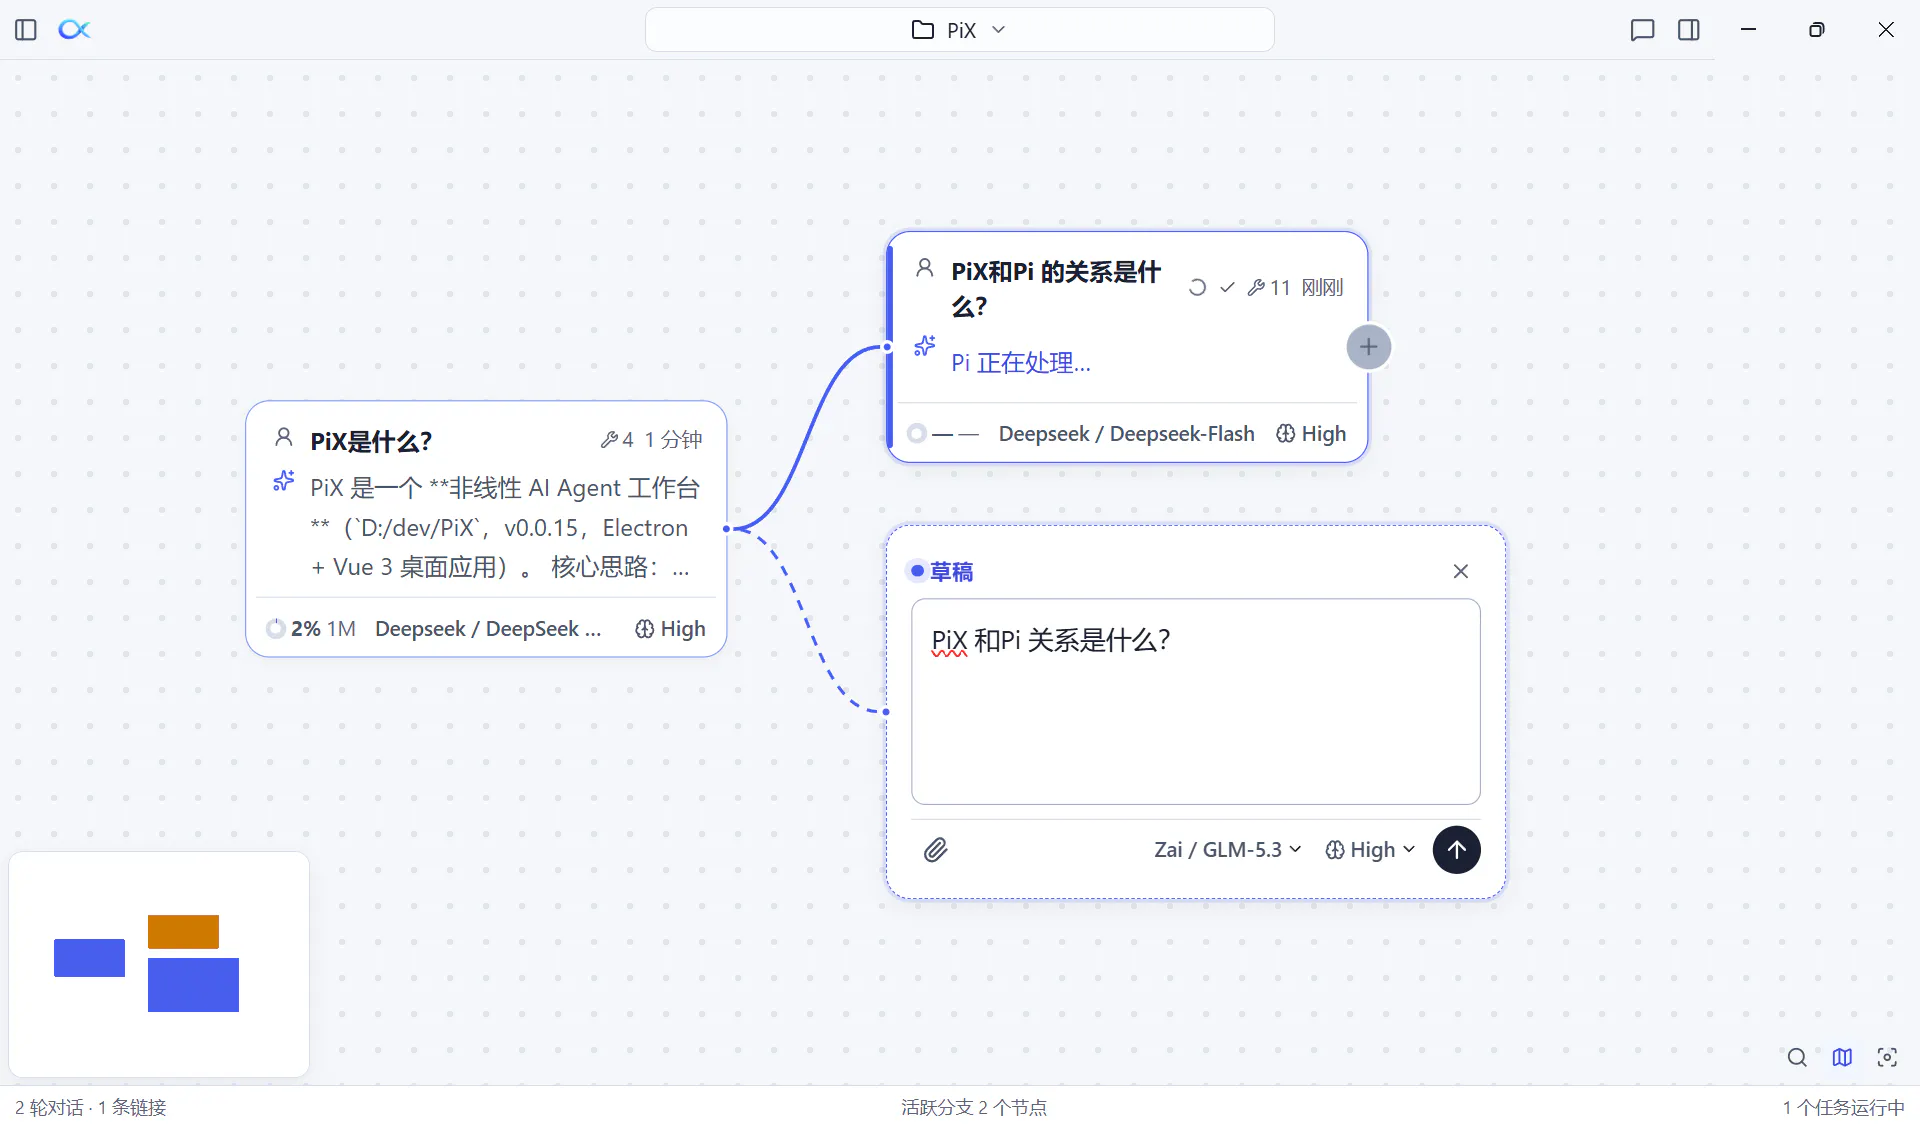This screenshot has width=1920, height=1128.
Task: Click the 'PiX和Pi 的关系是什么?' card title
Action: (x=1056, y=289)
